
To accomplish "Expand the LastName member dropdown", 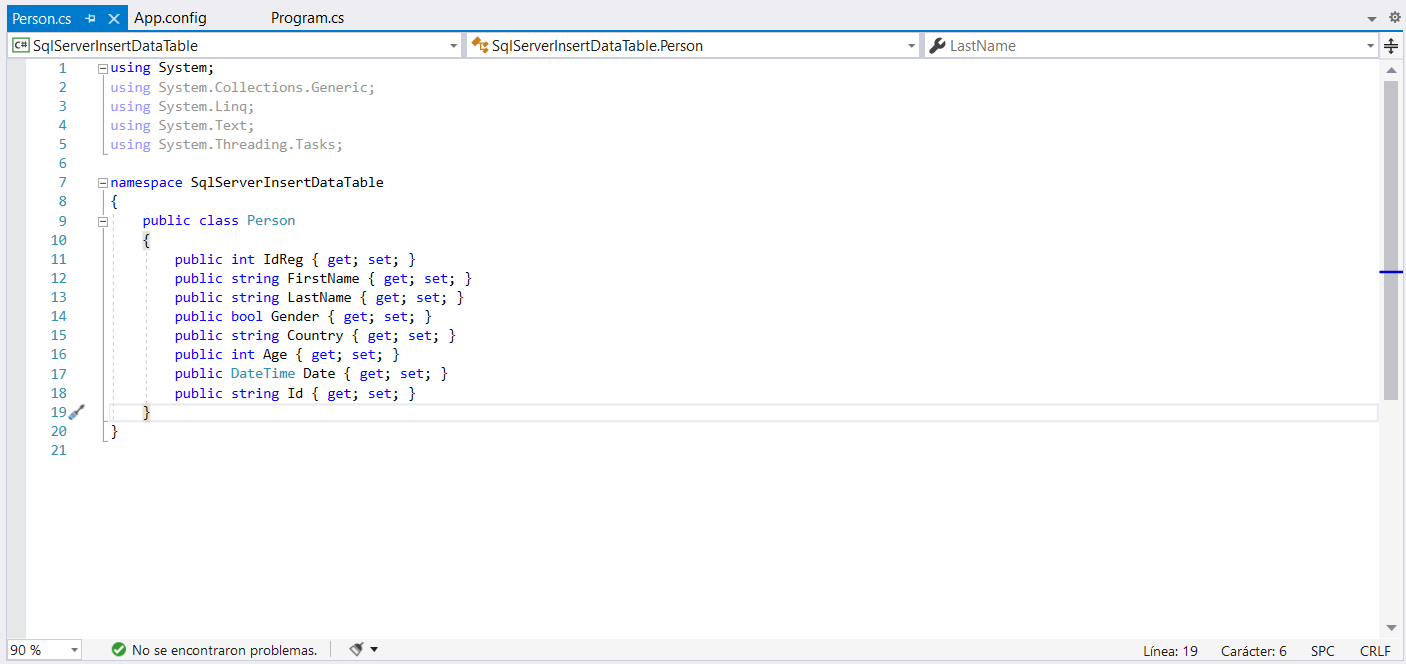I will (1370, 46).
